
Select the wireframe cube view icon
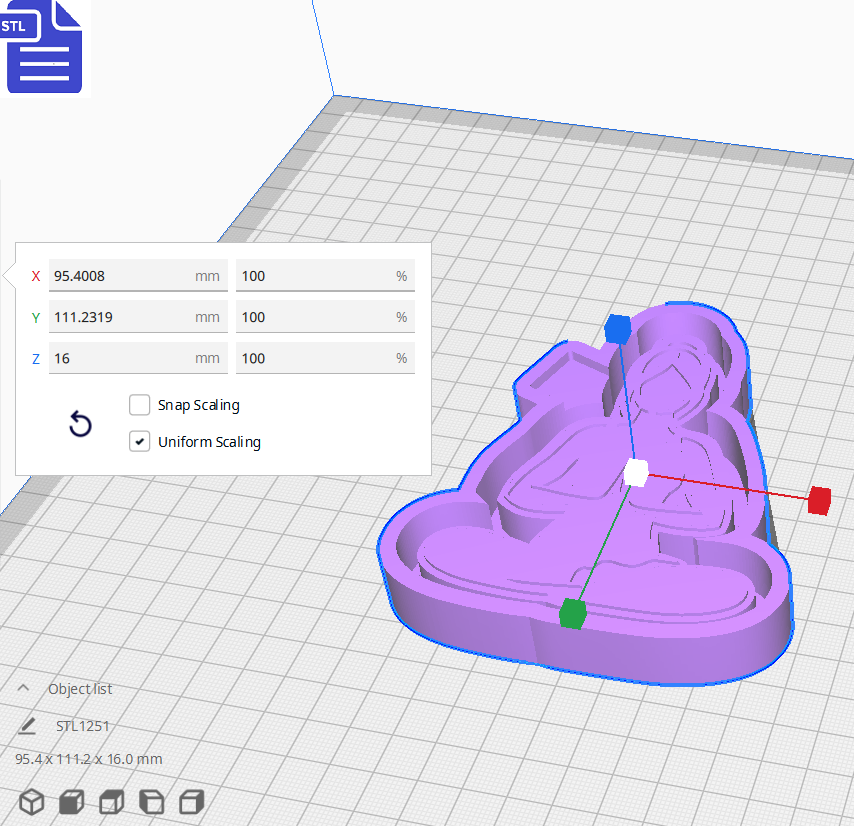click(30, 801)
